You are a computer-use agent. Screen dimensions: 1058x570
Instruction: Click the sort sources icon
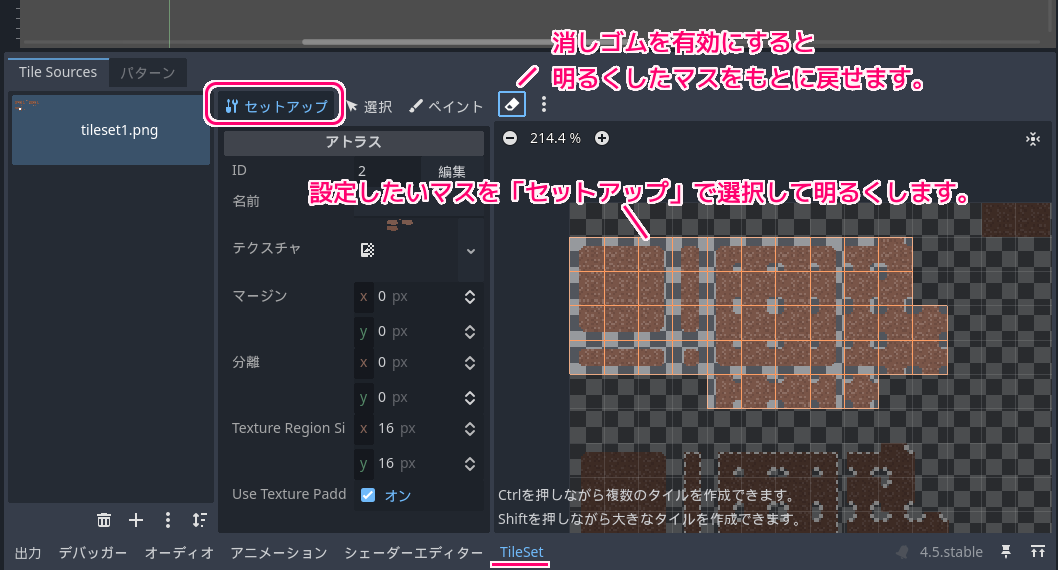pyautogui.click(x=200, y=520)
